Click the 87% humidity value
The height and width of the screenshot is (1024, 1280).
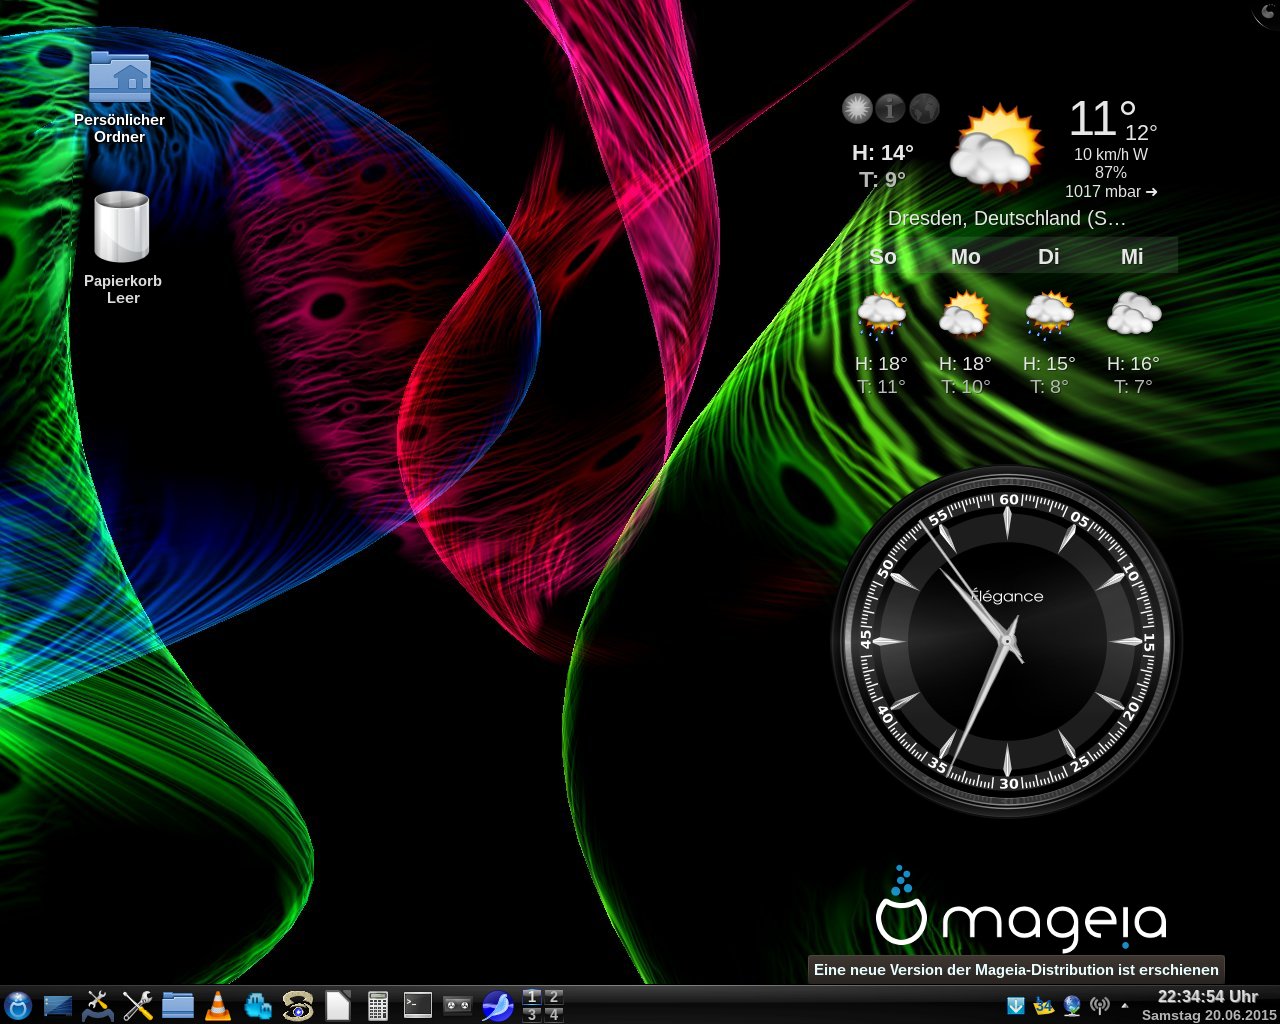(x=1111, y=172)
